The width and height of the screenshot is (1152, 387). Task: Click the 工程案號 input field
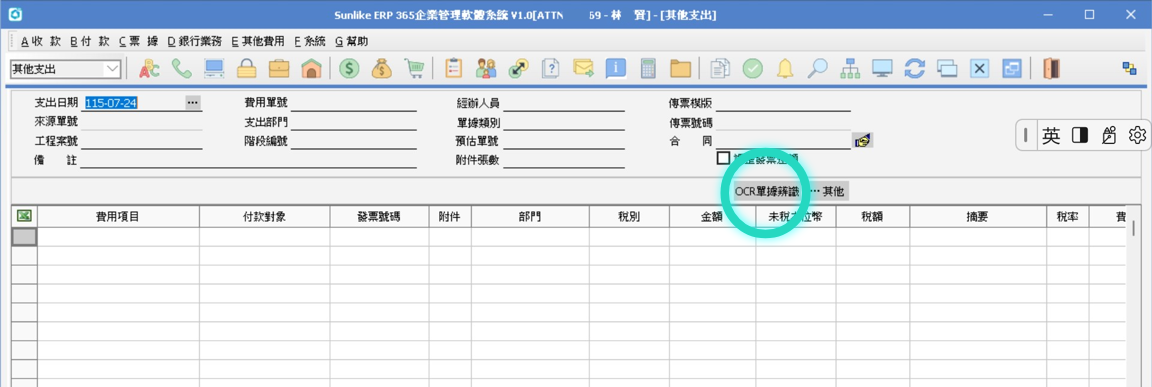pos(141,141)
